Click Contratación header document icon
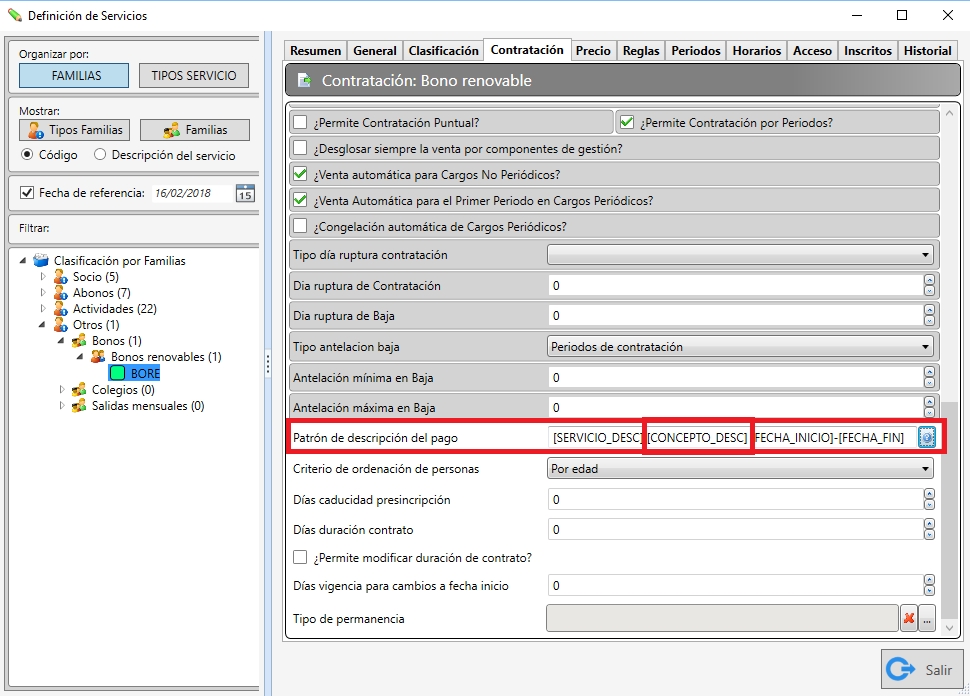 coord(304,80)
